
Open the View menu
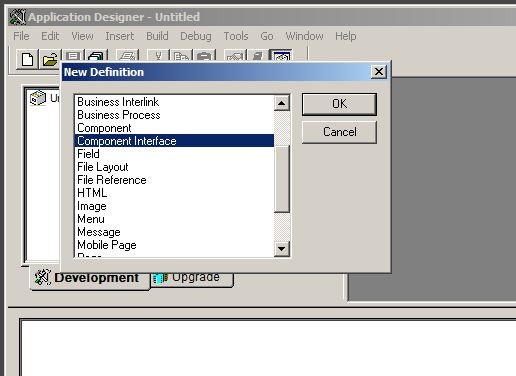point(82,36)
